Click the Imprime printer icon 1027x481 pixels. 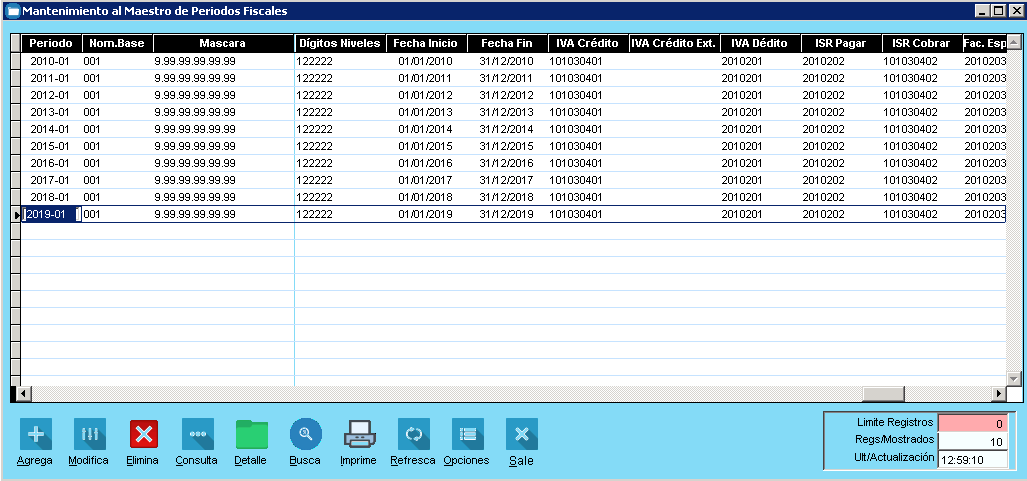(x=359, y=434)
